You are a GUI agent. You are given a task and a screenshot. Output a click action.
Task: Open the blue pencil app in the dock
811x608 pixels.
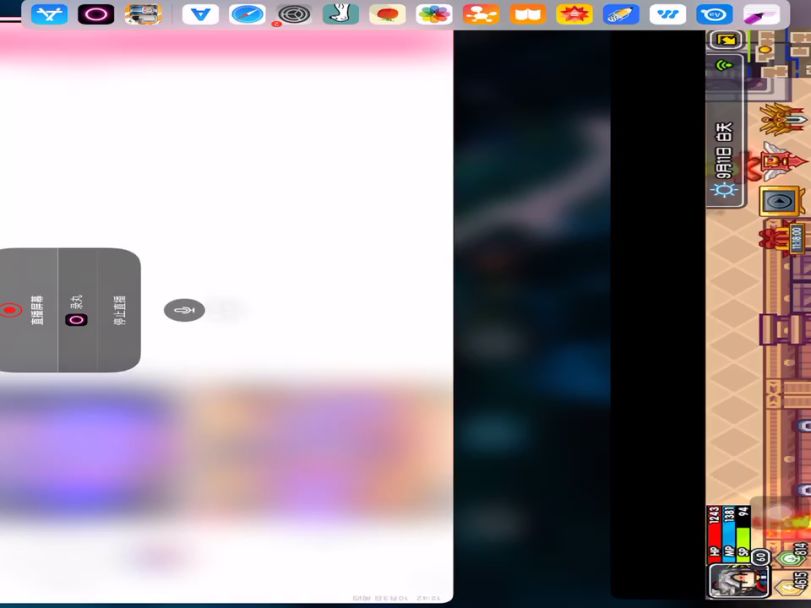pos(621,14)
